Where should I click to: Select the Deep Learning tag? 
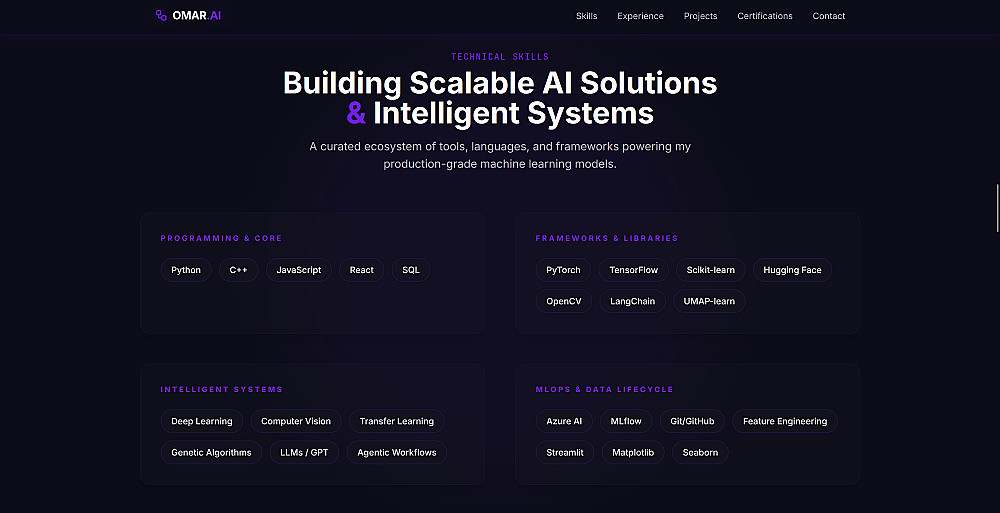(202, 421)
